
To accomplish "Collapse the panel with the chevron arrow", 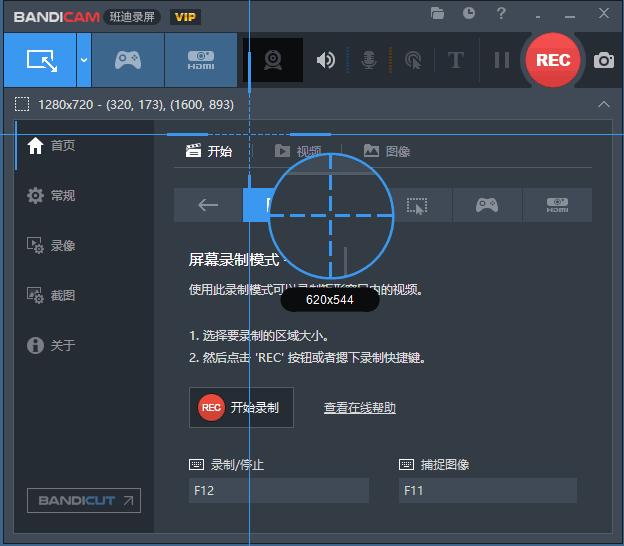I will (603, 104).
